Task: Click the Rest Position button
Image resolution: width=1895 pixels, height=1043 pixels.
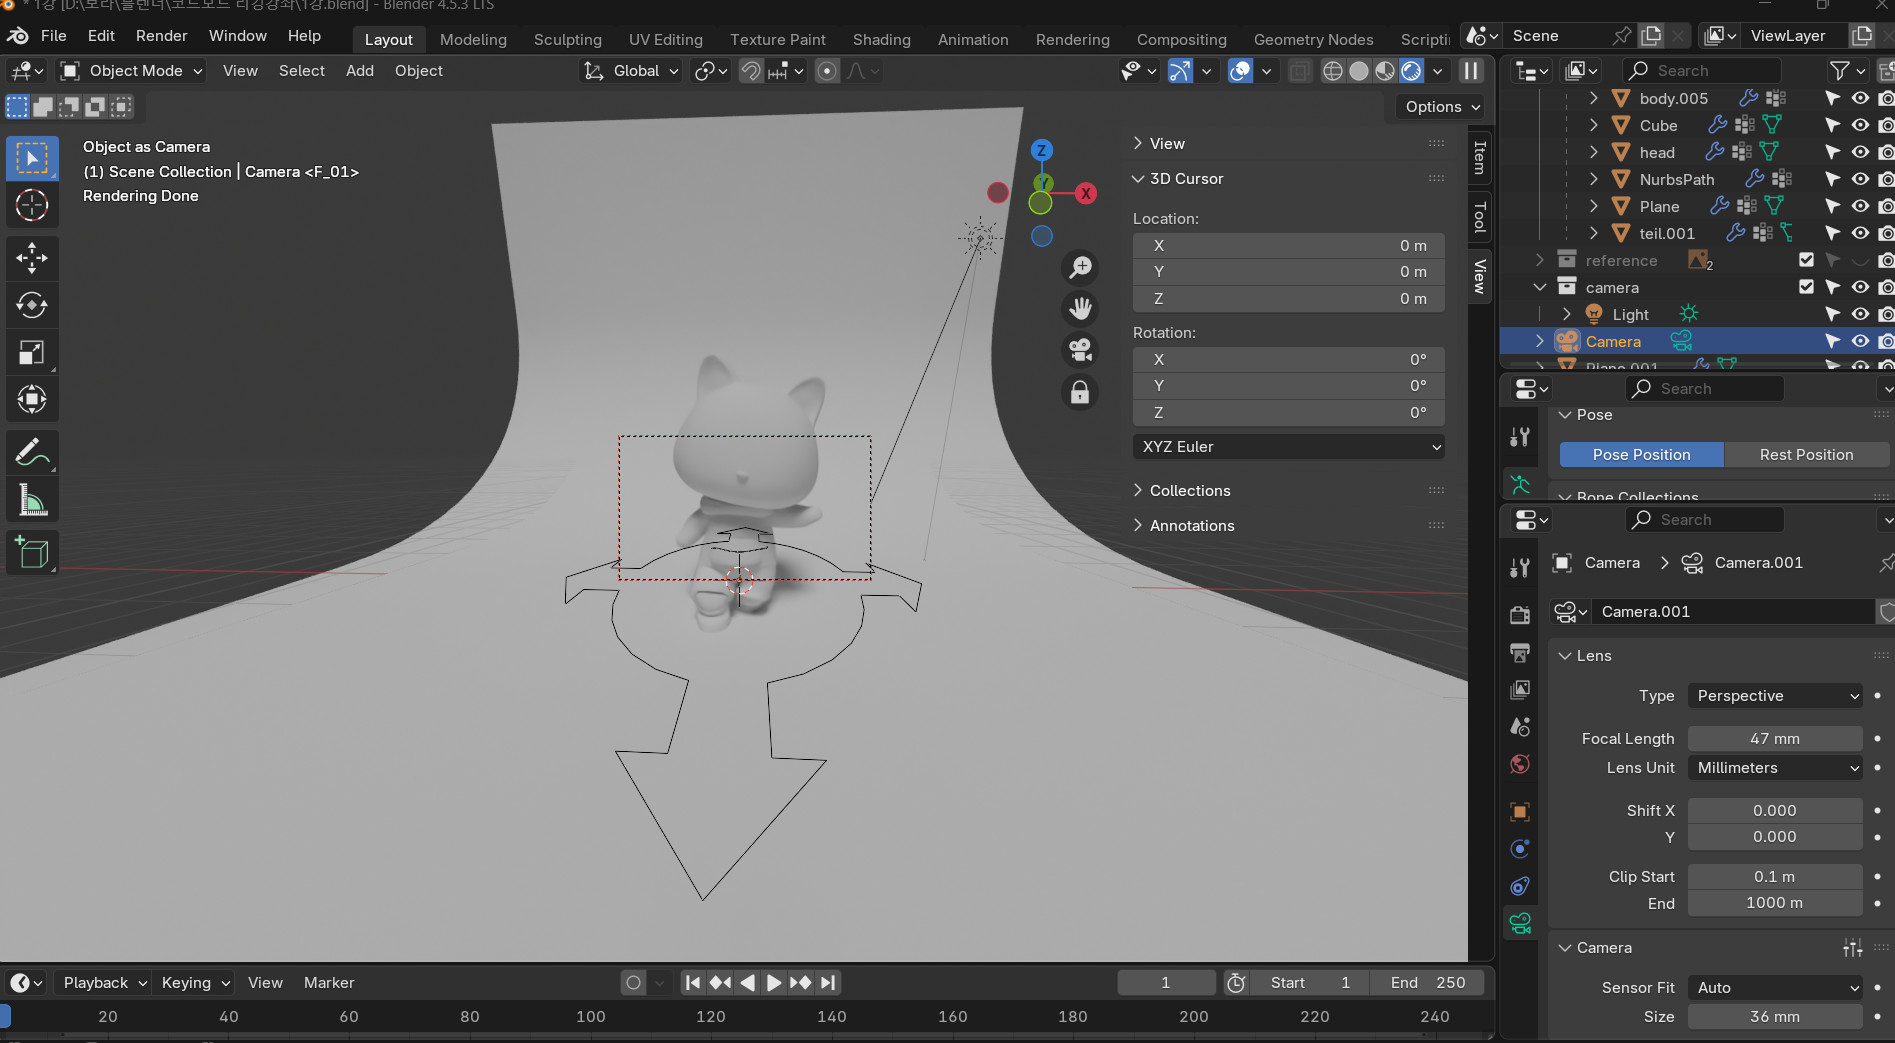Action: pyautogui.click(x=1806, y=455)
